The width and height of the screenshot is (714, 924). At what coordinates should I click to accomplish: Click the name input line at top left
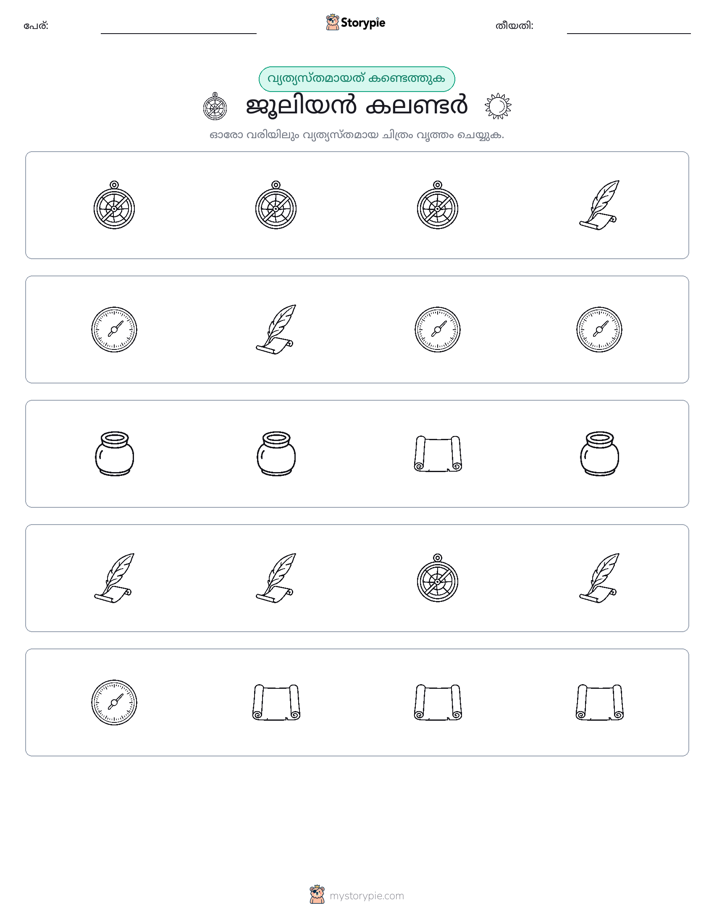click(178, 33)
